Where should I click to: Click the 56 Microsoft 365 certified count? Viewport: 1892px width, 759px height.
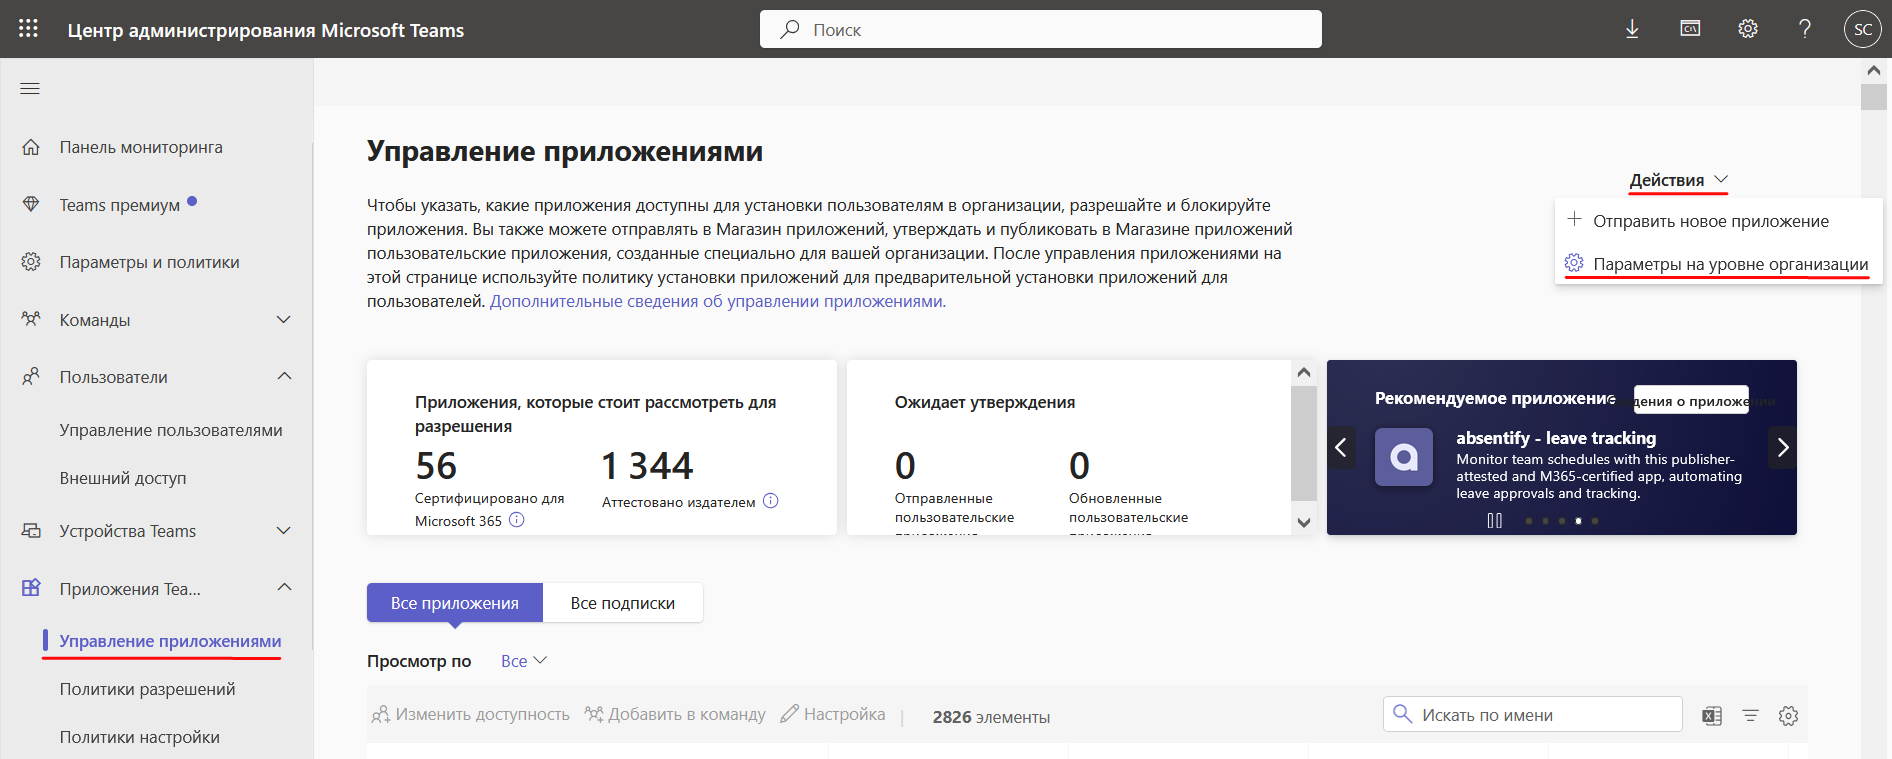[x=436, y=466]
